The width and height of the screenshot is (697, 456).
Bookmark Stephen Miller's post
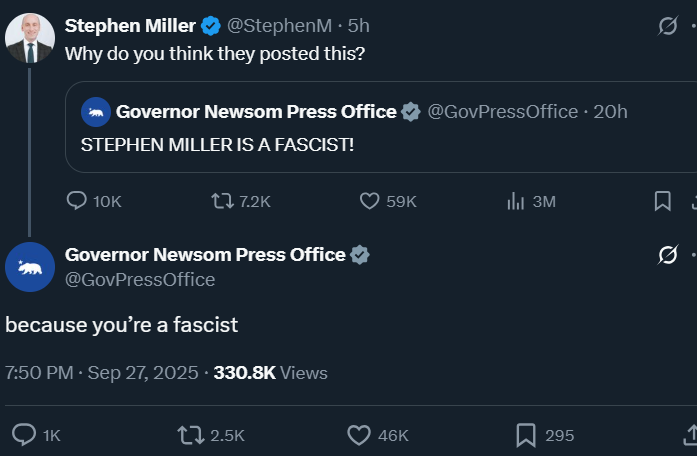pos(662,201)
